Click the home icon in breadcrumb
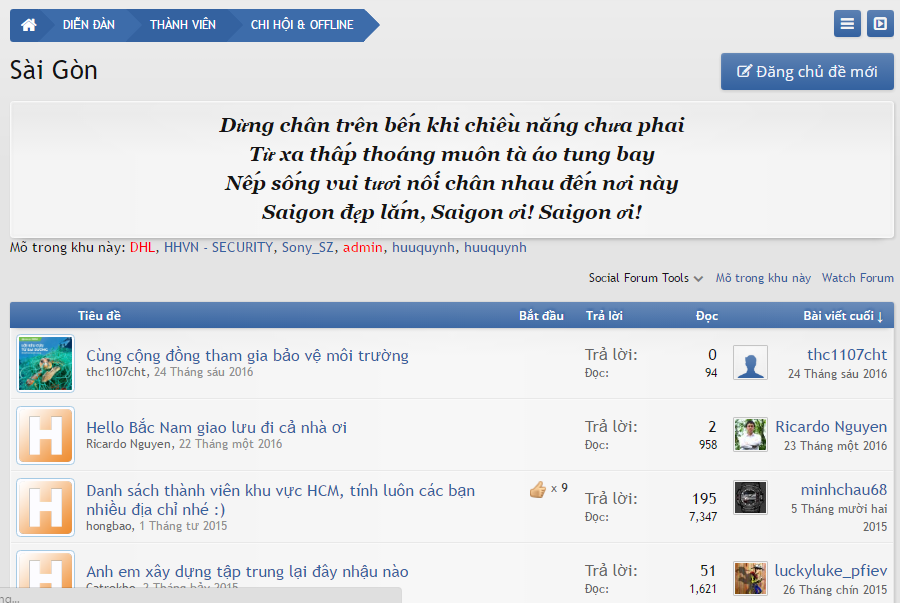Screen dimensions: 900x603 tap(29, 25)
